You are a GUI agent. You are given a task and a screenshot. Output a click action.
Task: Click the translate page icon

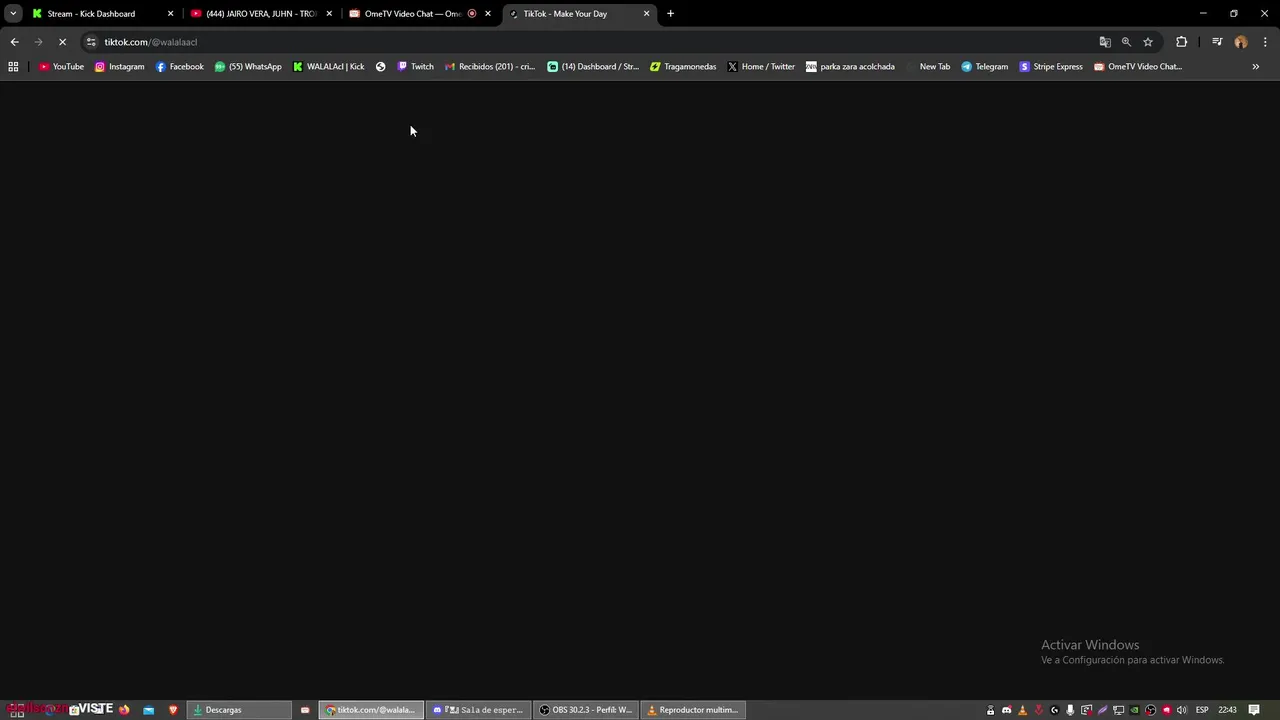[1105, 42]
